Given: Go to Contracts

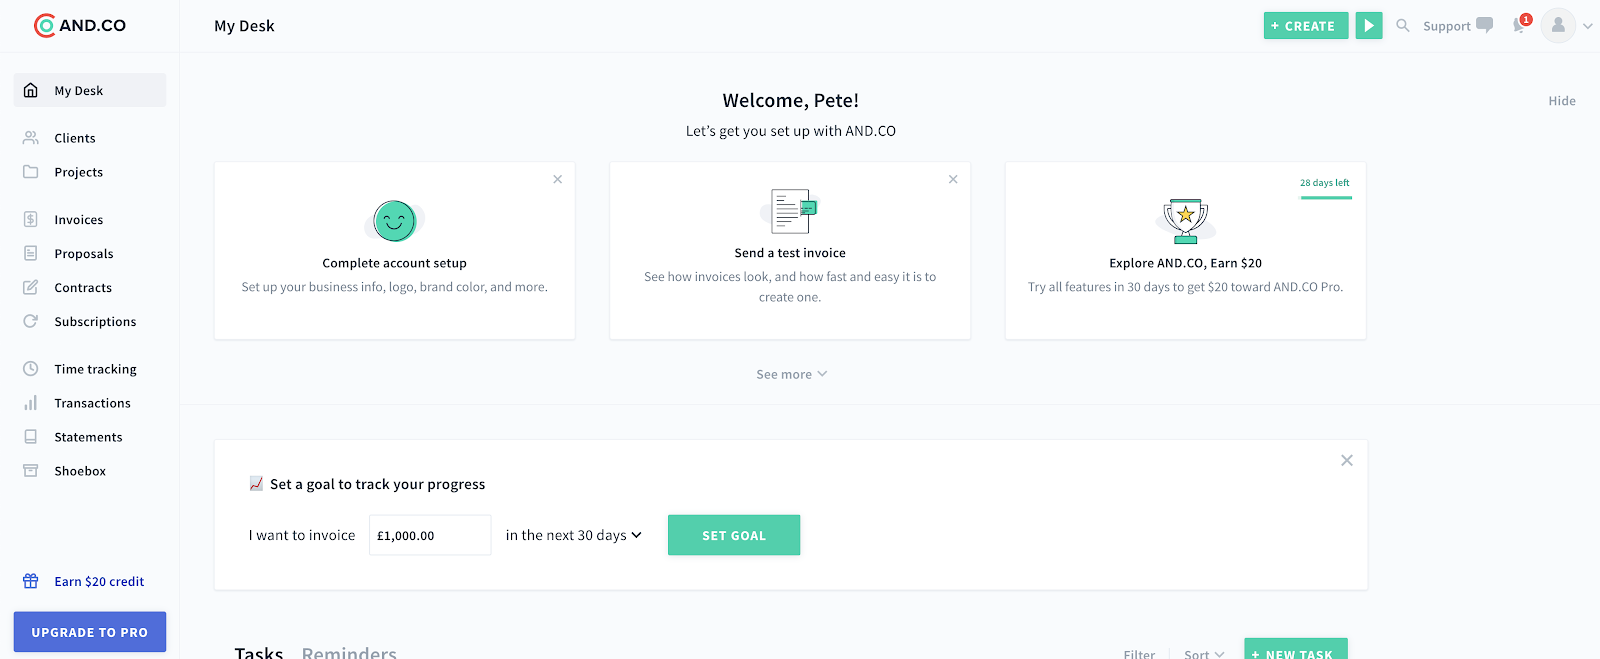Looking at the screenshot, I should [x=83, y=287].
